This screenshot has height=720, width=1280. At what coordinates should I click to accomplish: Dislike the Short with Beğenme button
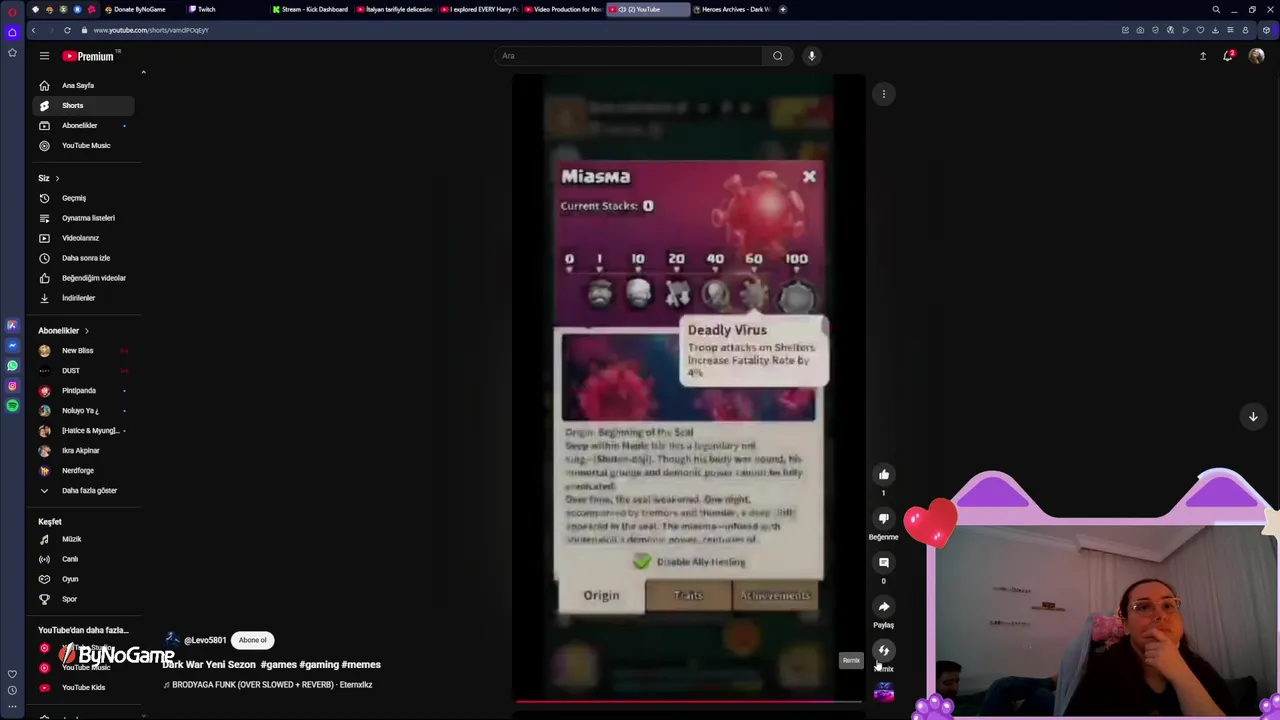coord(884,519)
